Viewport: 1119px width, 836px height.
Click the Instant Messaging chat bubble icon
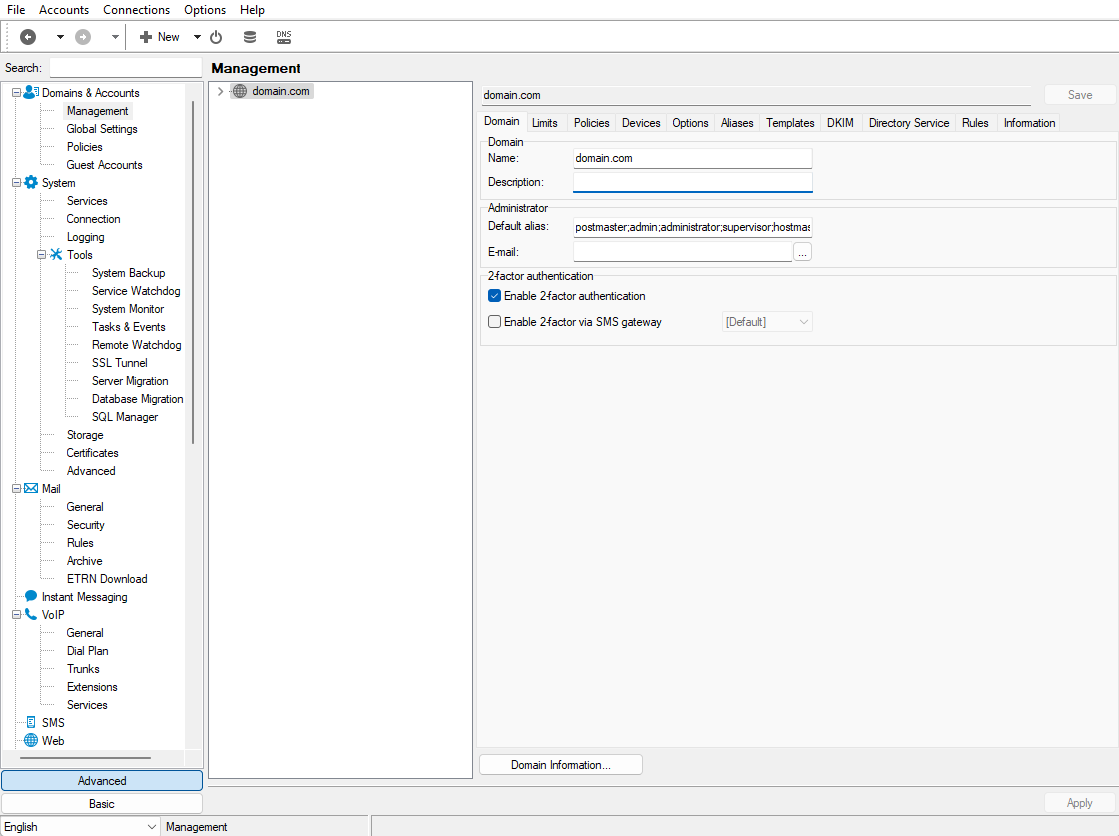point(31,597)
